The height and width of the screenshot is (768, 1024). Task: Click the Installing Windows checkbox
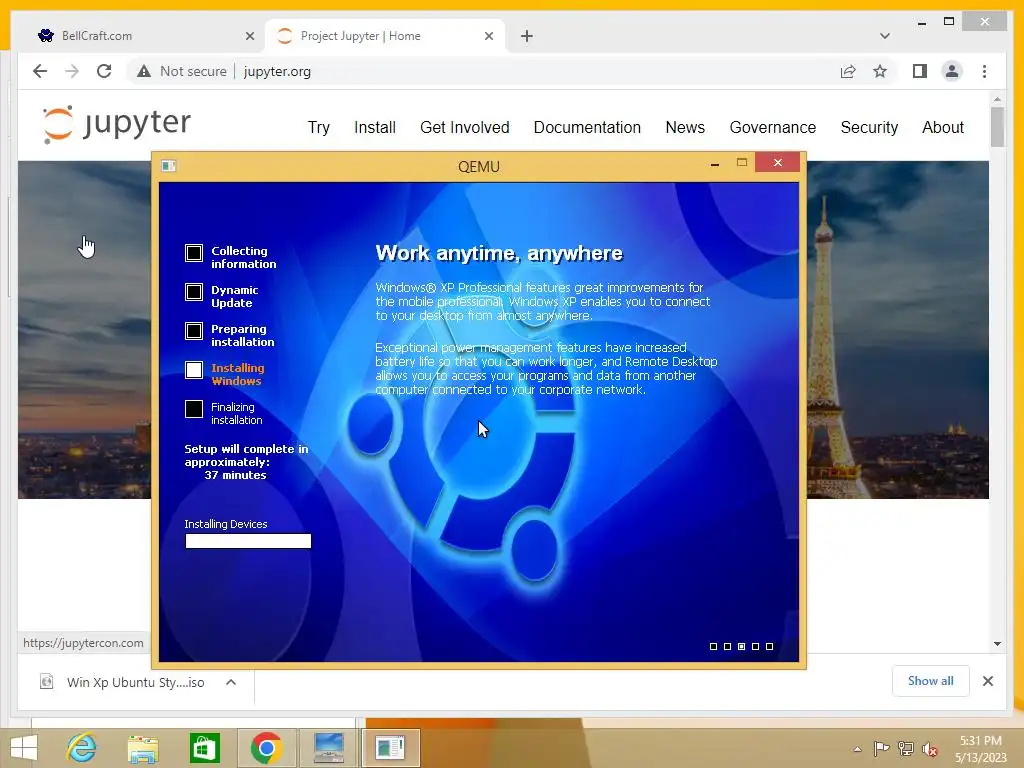coord(194,370)
